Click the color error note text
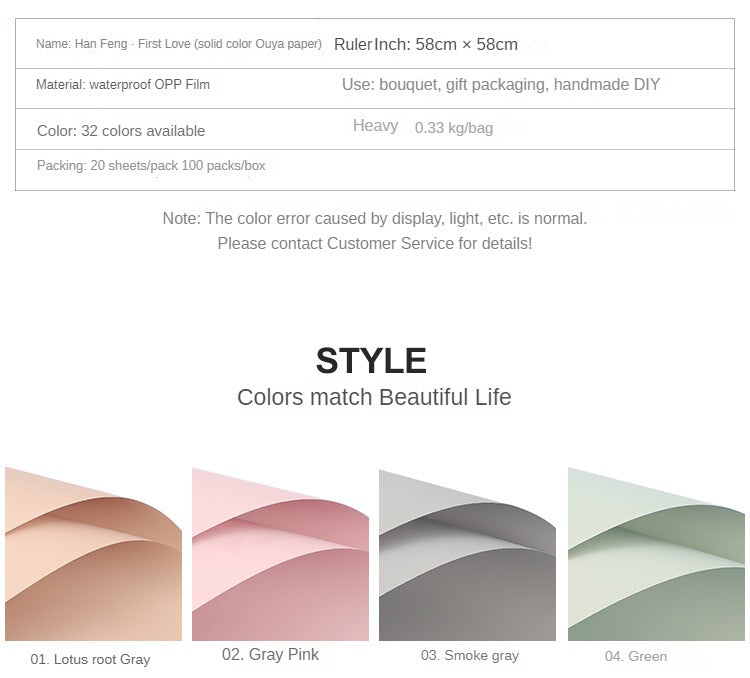 (x=374, y=218)
